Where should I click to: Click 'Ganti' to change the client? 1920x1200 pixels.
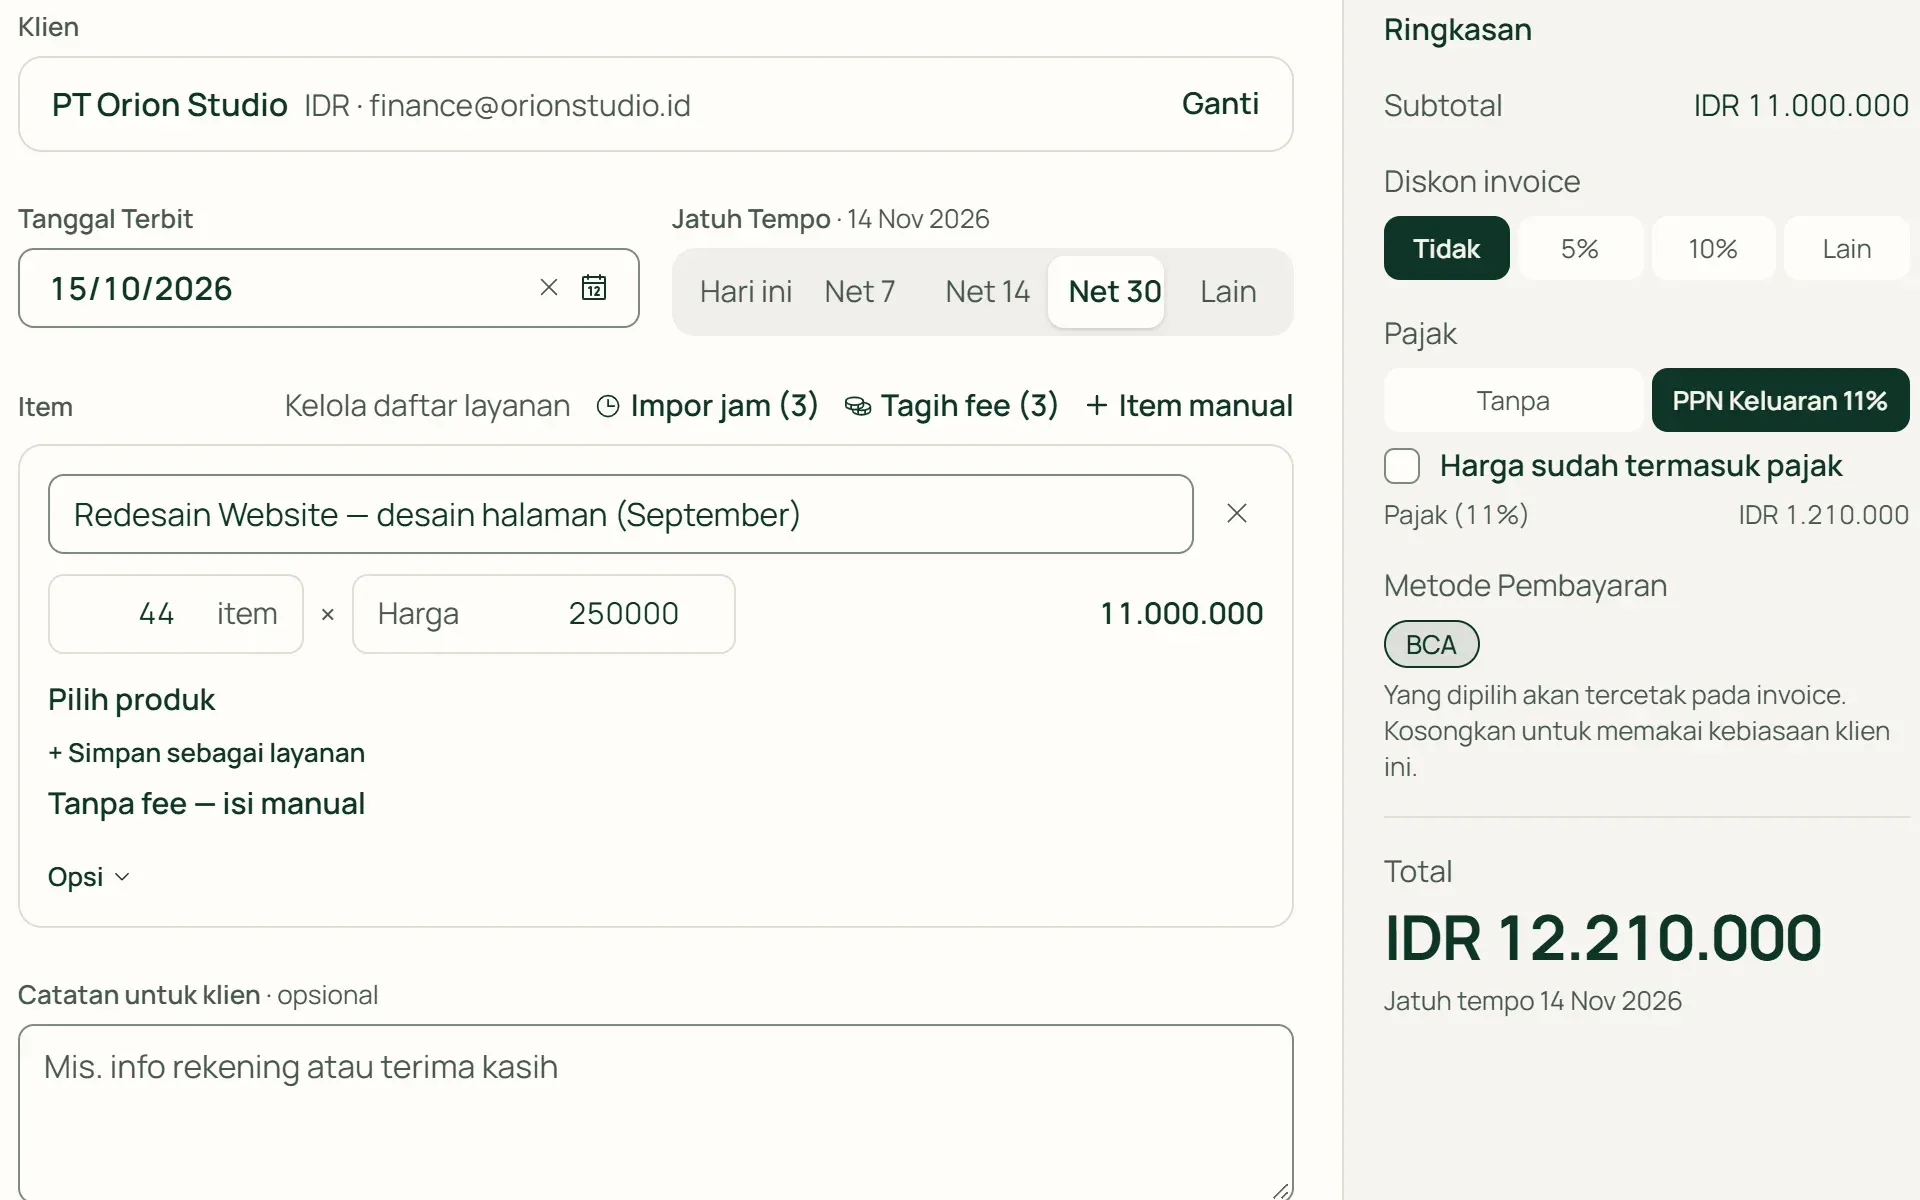[1220, 104]
